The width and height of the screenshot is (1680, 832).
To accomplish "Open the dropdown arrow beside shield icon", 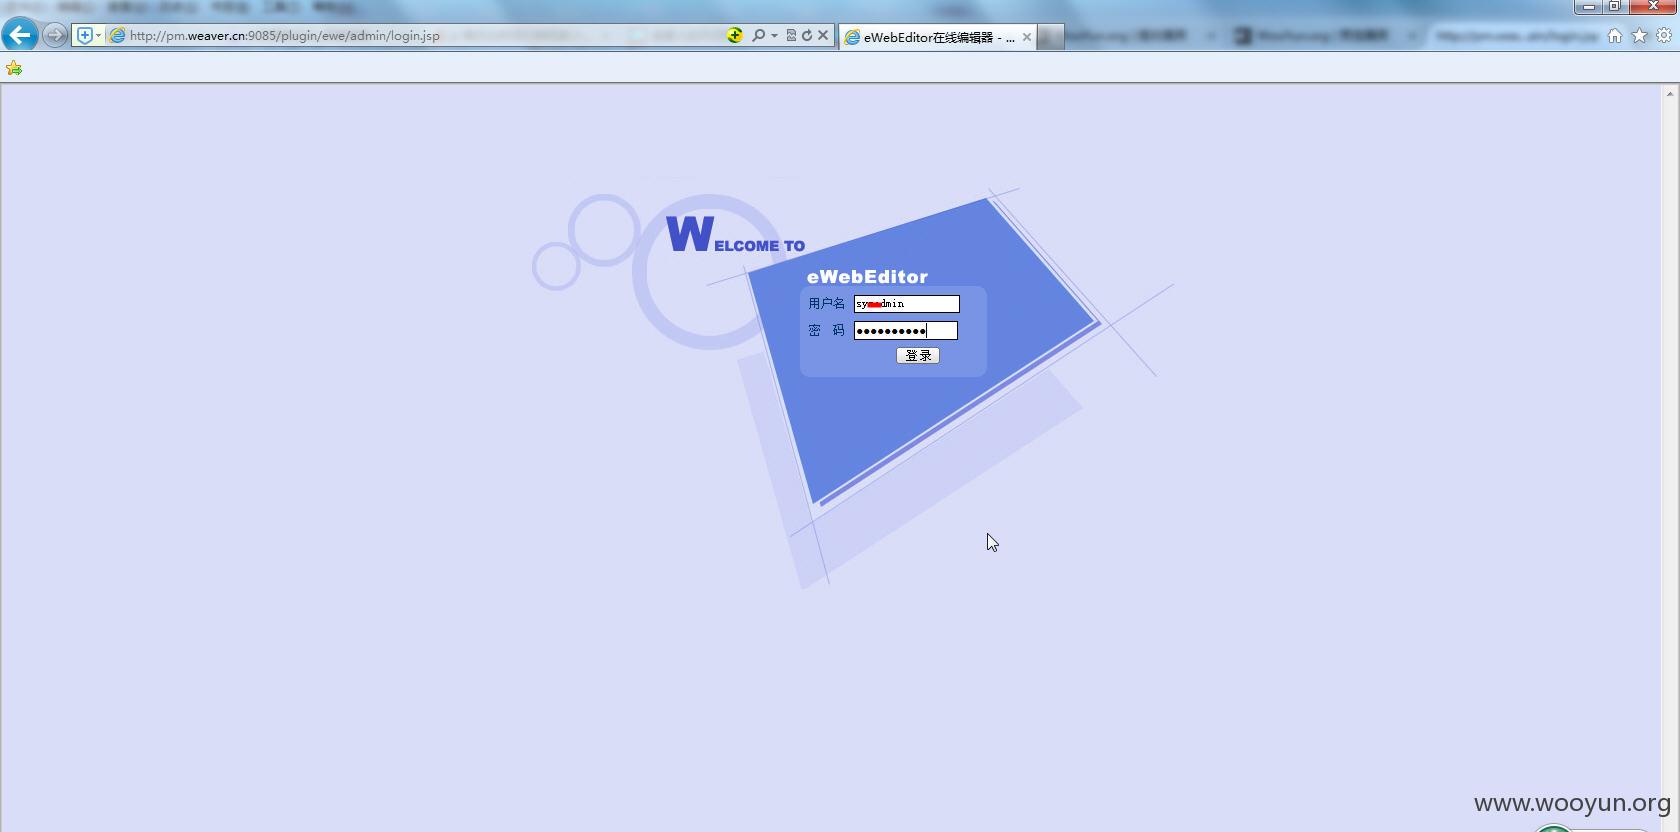I will 98,36.
